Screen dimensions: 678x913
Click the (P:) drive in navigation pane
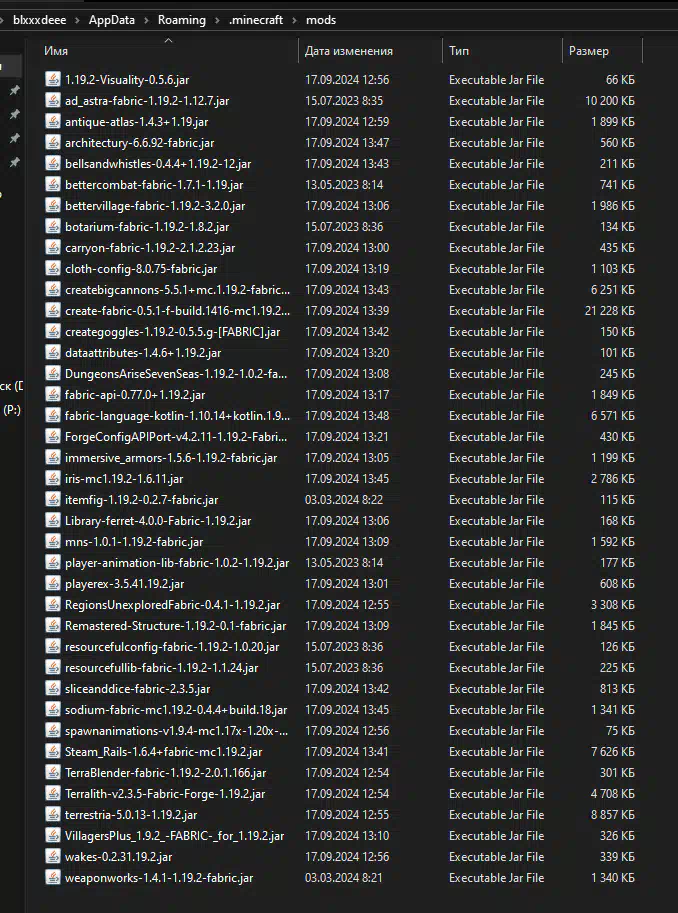point(12,410)
